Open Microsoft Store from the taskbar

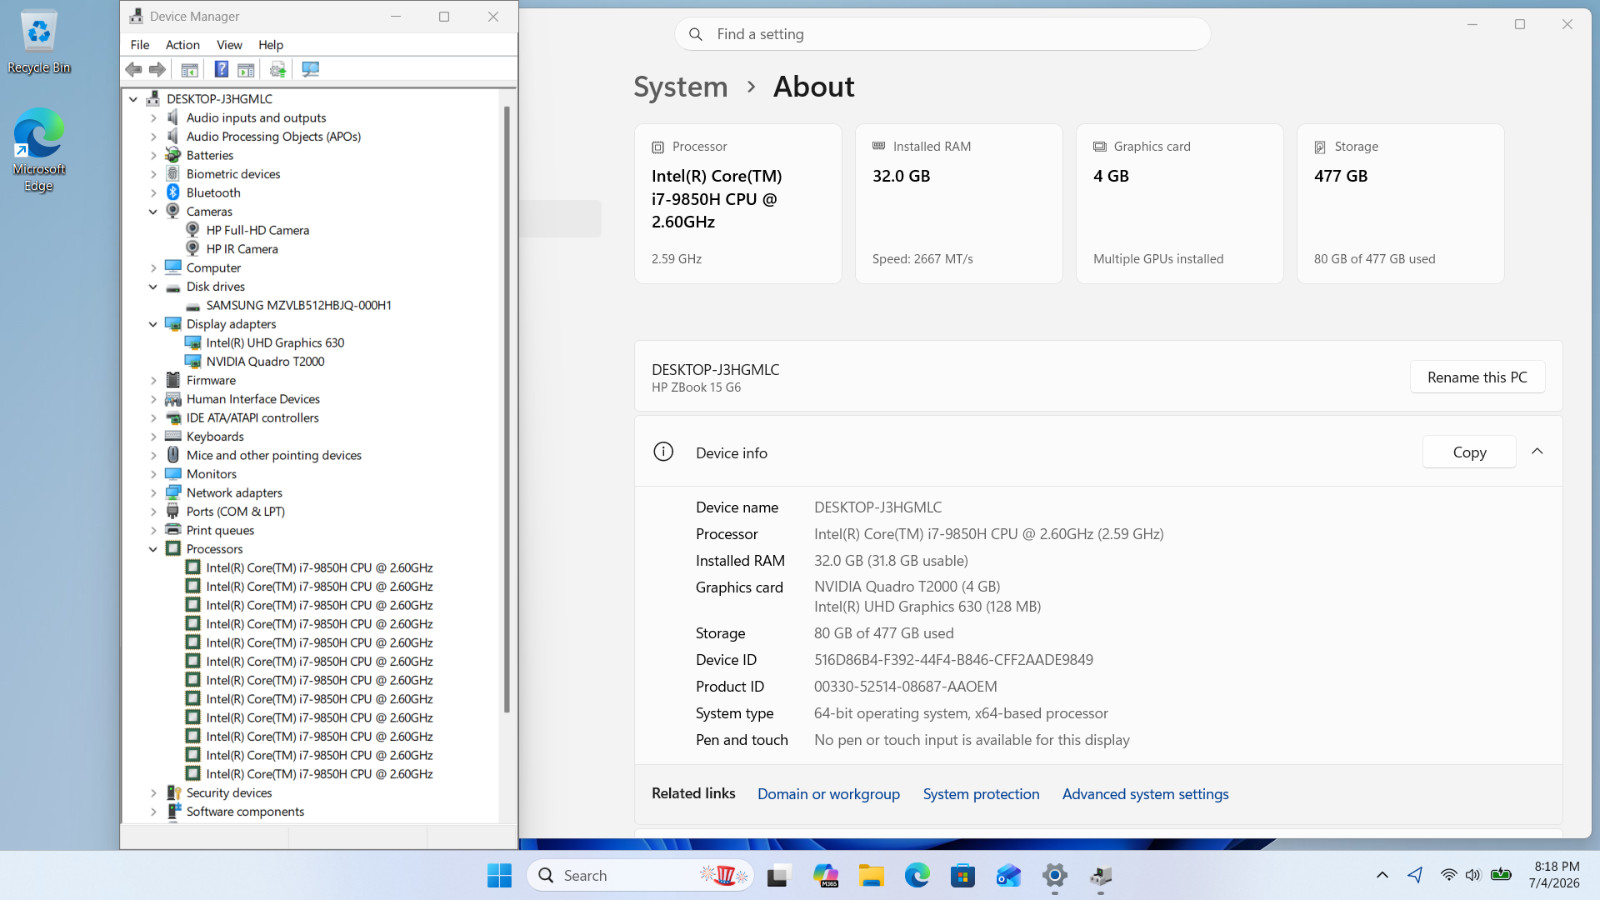(x=963, y=876)
